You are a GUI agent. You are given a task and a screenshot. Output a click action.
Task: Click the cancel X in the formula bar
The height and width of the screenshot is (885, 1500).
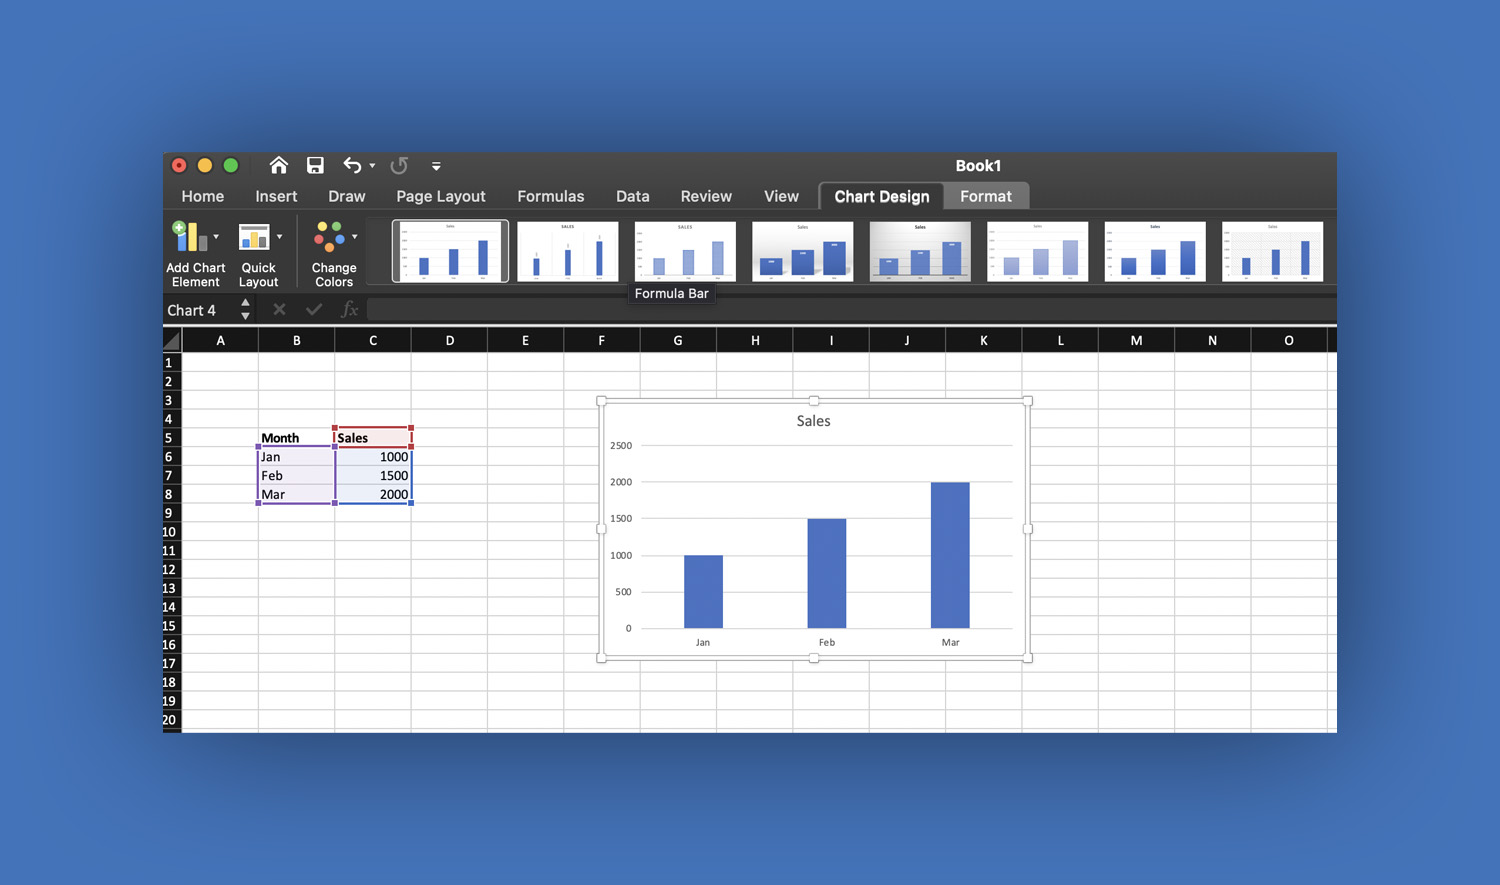pos(279,310)
